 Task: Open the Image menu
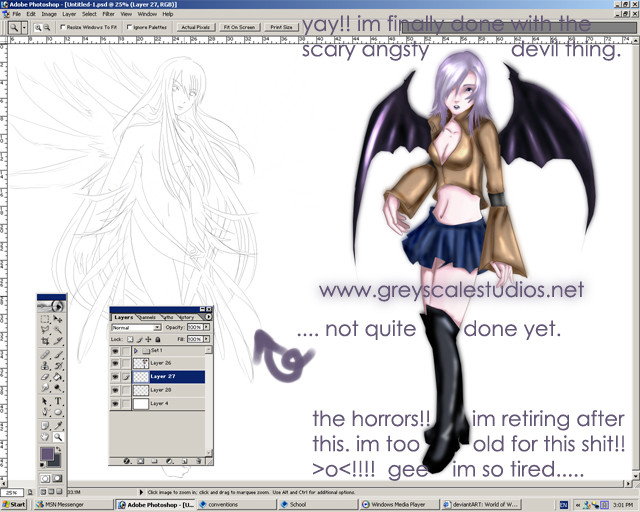point(49,14)
